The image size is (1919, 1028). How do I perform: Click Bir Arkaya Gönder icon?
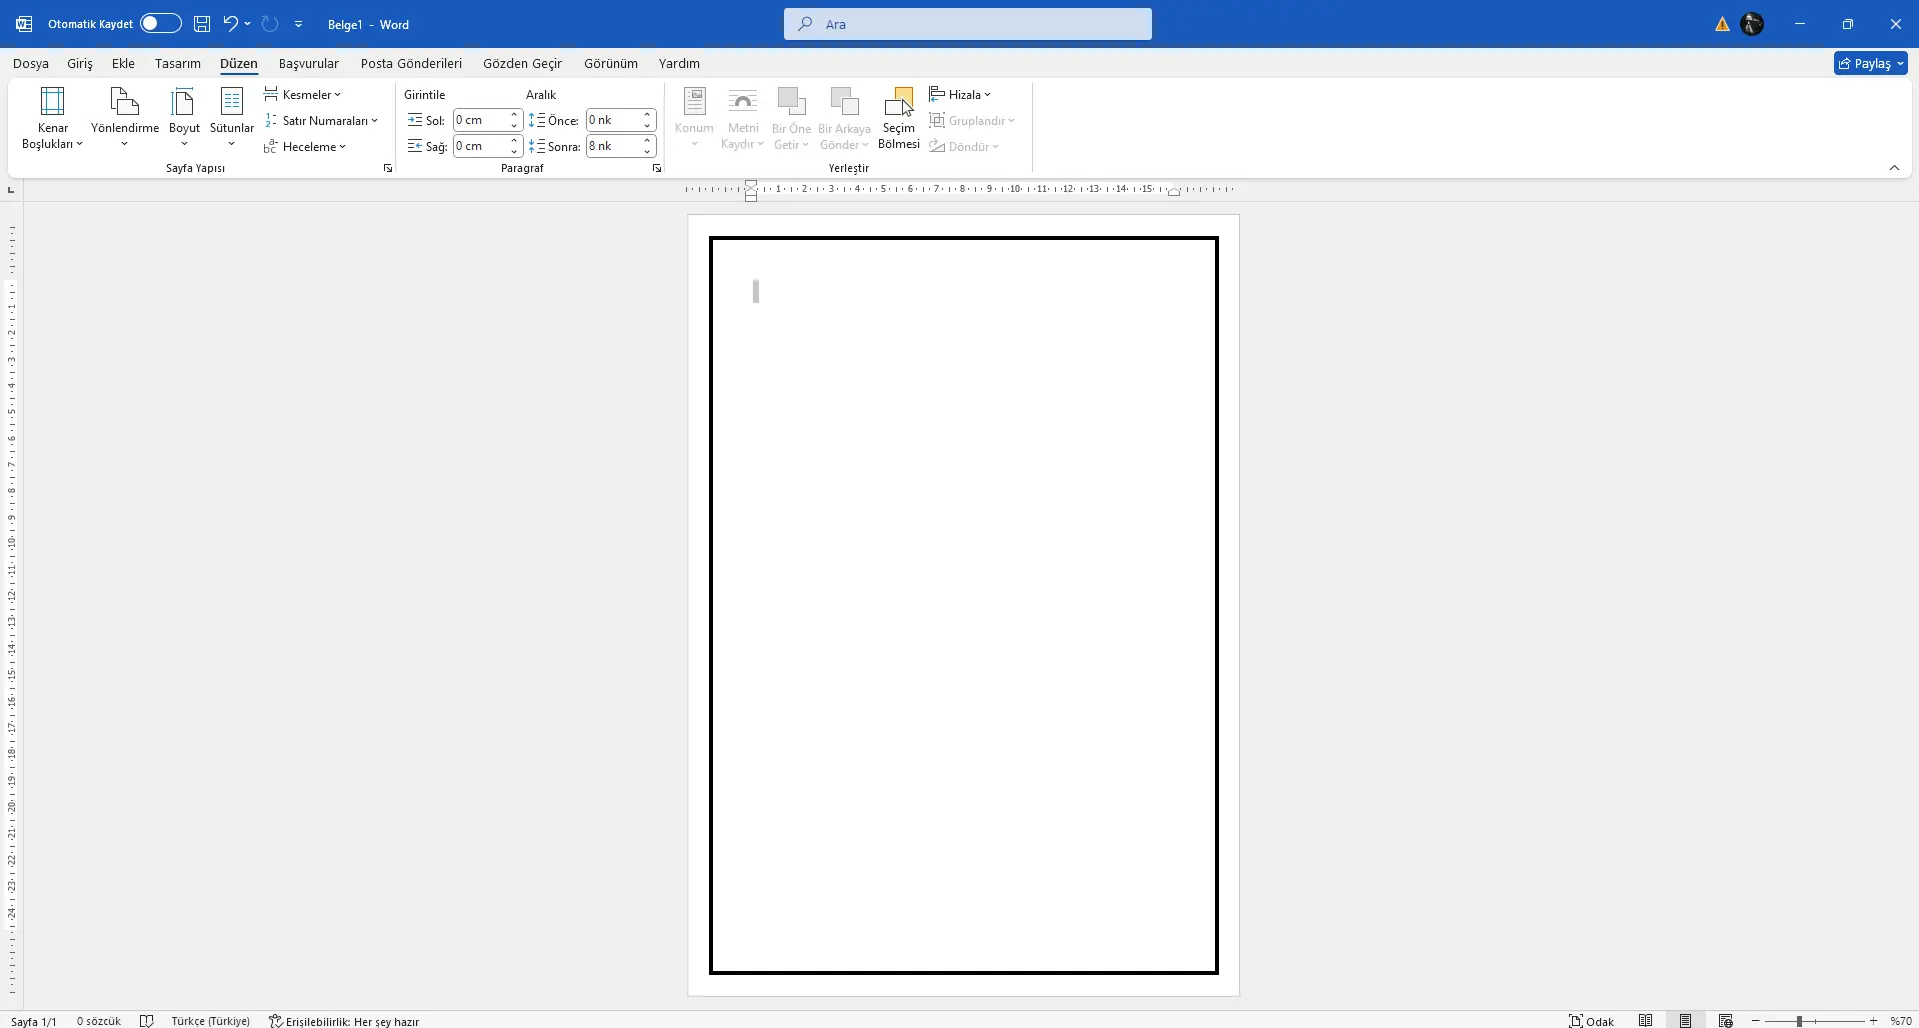tap(844, 118)
